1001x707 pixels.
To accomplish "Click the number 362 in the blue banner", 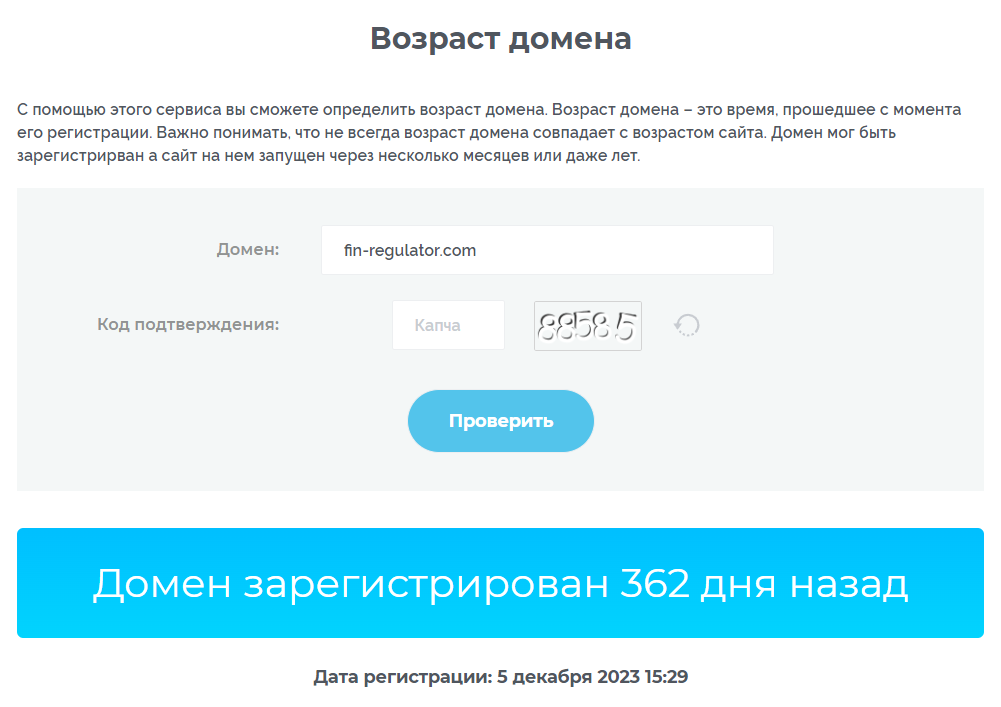I will 655,582.
